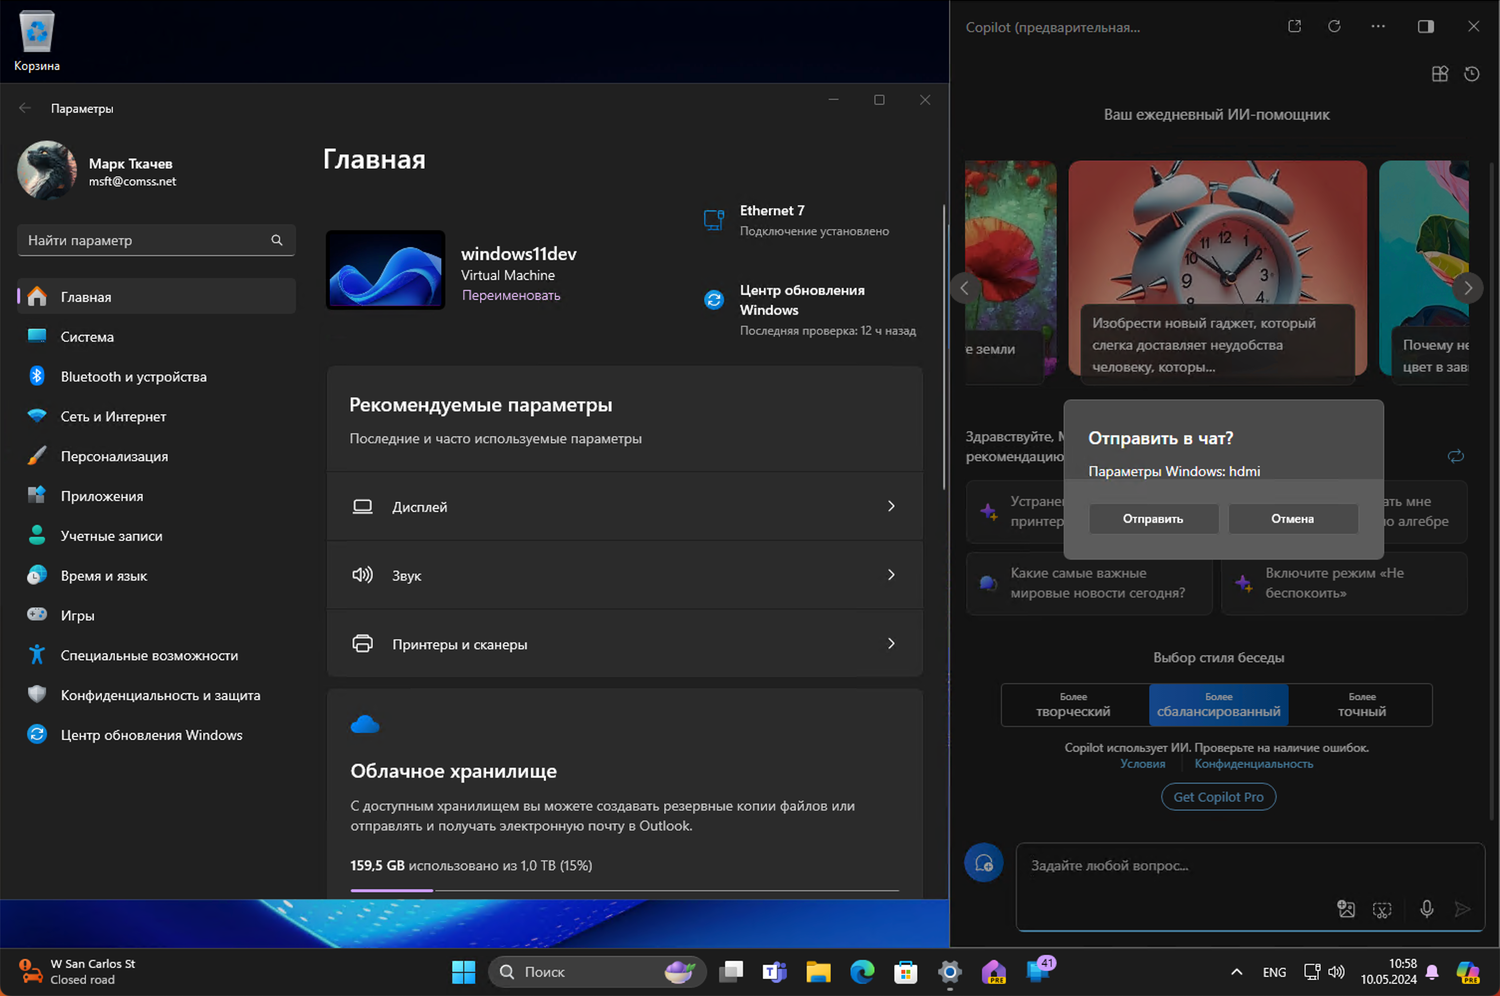This screenshot has width=1500, height=996.
Task: Show hidden tray icons chevron
Action: tap(1237, 972)
